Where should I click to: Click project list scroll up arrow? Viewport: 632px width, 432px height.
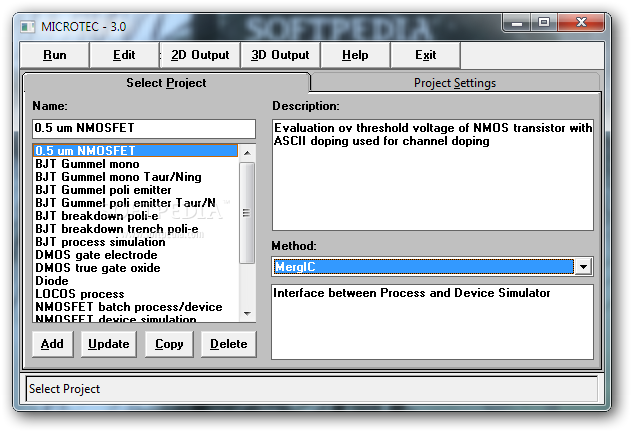(x=247, y=153)
